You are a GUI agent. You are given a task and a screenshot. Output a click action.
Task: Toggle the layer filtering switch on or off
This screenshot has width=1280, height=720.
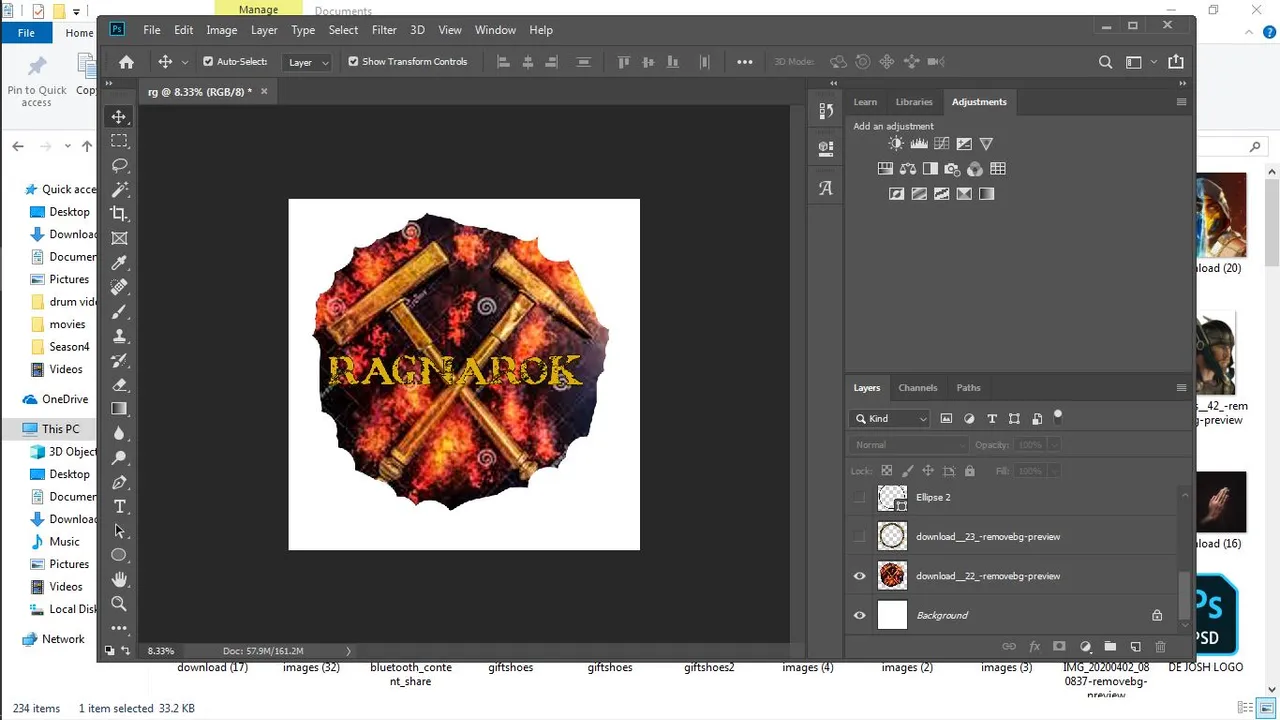[x=1058, y=416]
